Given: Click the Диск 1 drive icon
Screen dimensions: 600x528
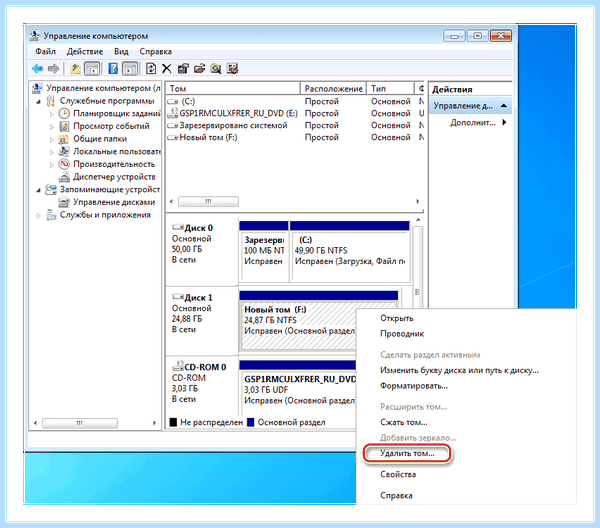Looking at the screenshot, I should [178, 297].
